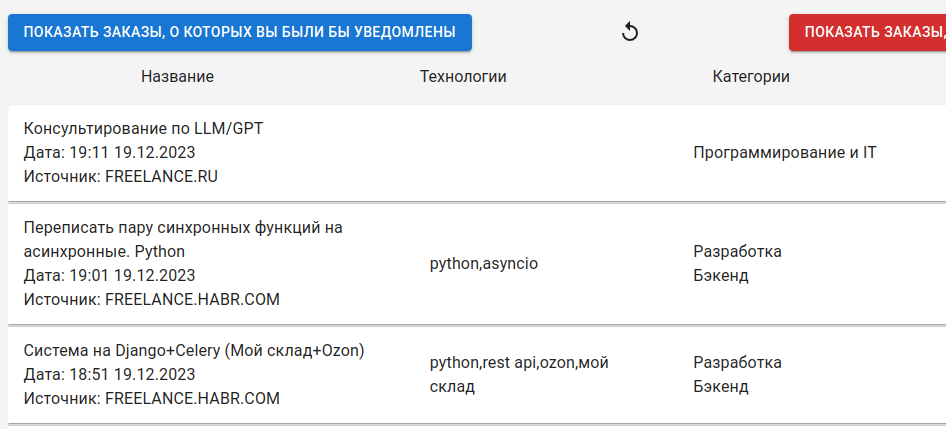The height and width of the screenshot is (429, 946).
Task: Click Разработка in the Django+Celery row
Action: [737, 362]
